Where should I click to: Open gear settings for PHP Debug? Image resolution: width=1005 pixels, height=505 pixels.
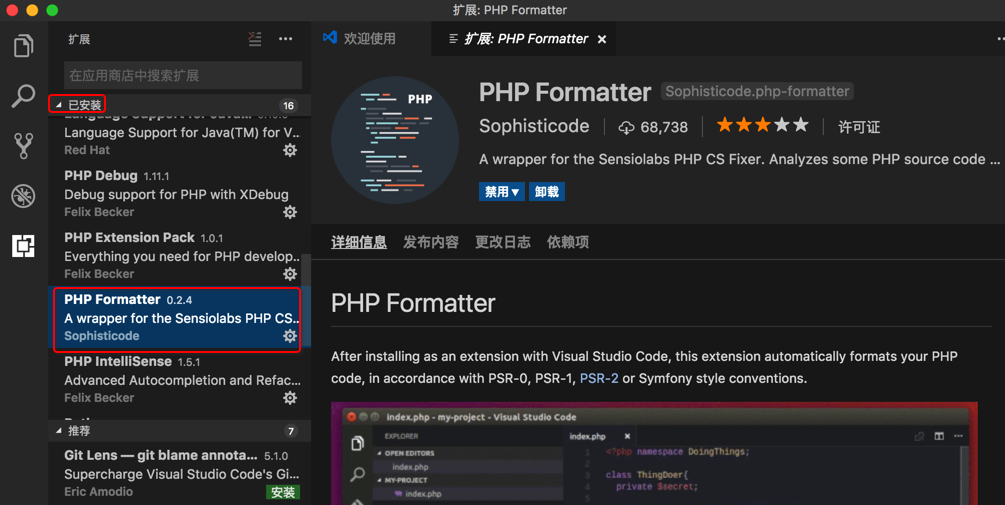(x=290, y=212)
